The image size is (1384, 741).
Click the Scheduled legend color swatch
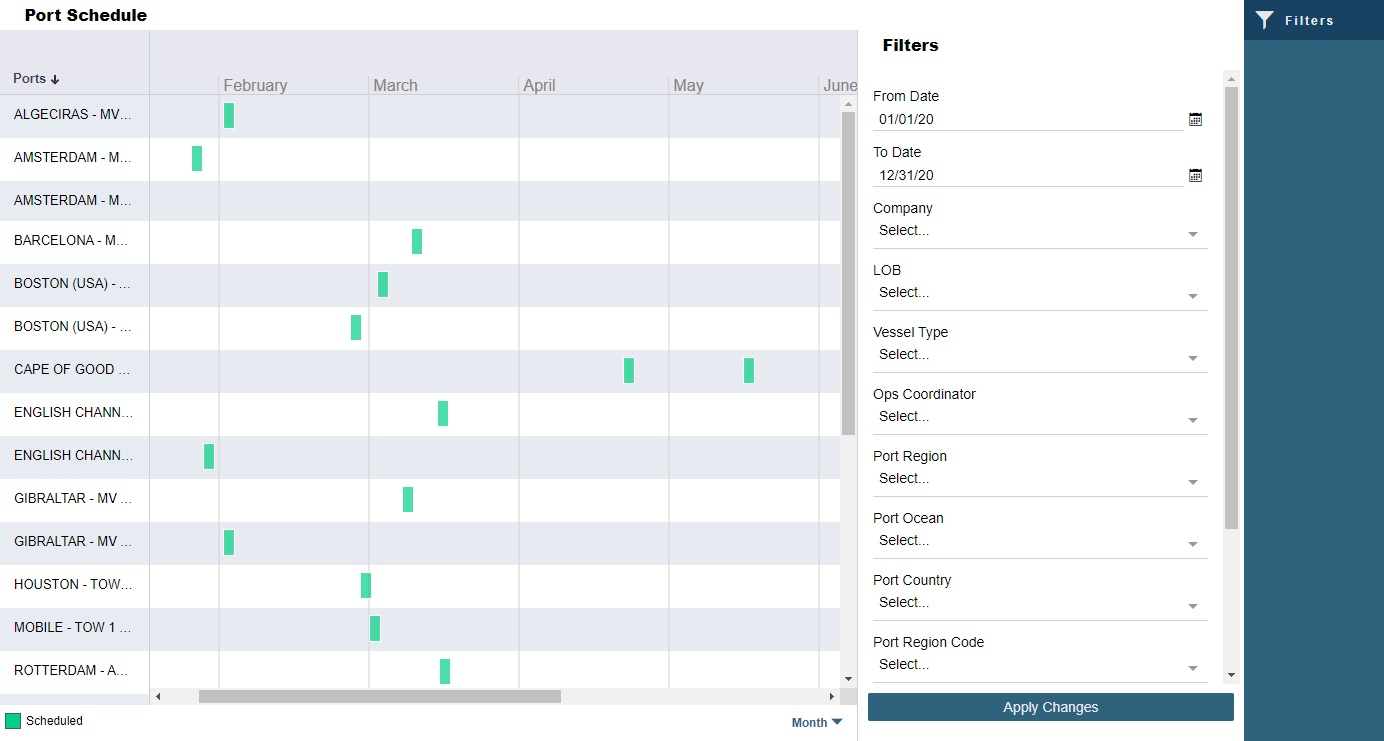click(16, 720)
